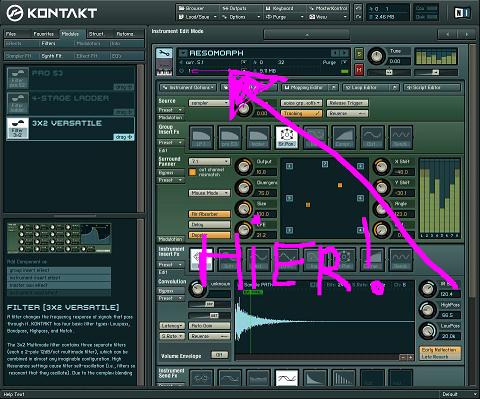Screen dimensions: 480x399
Task: Select the 3x2 Versatile filter module
Action: pyautogui.click(x=71, y=128)
